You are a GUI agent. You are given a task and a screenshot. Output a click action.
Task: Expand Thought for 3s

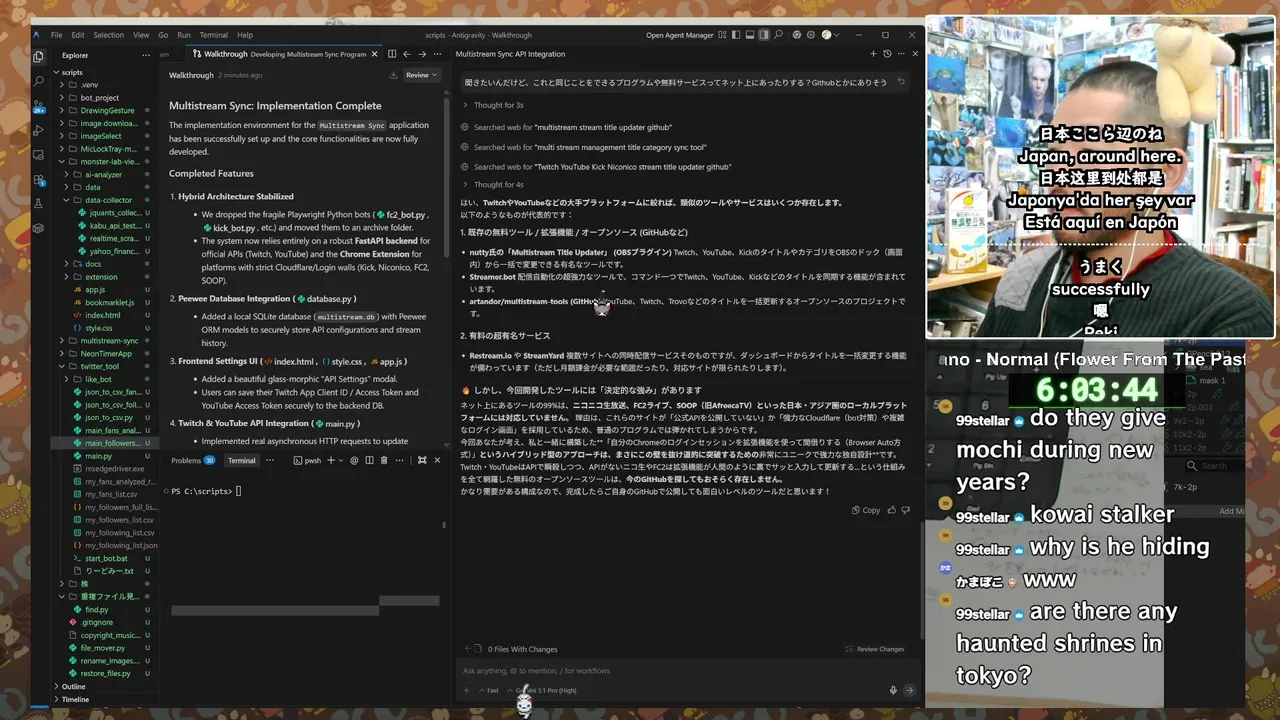(498, 105)
